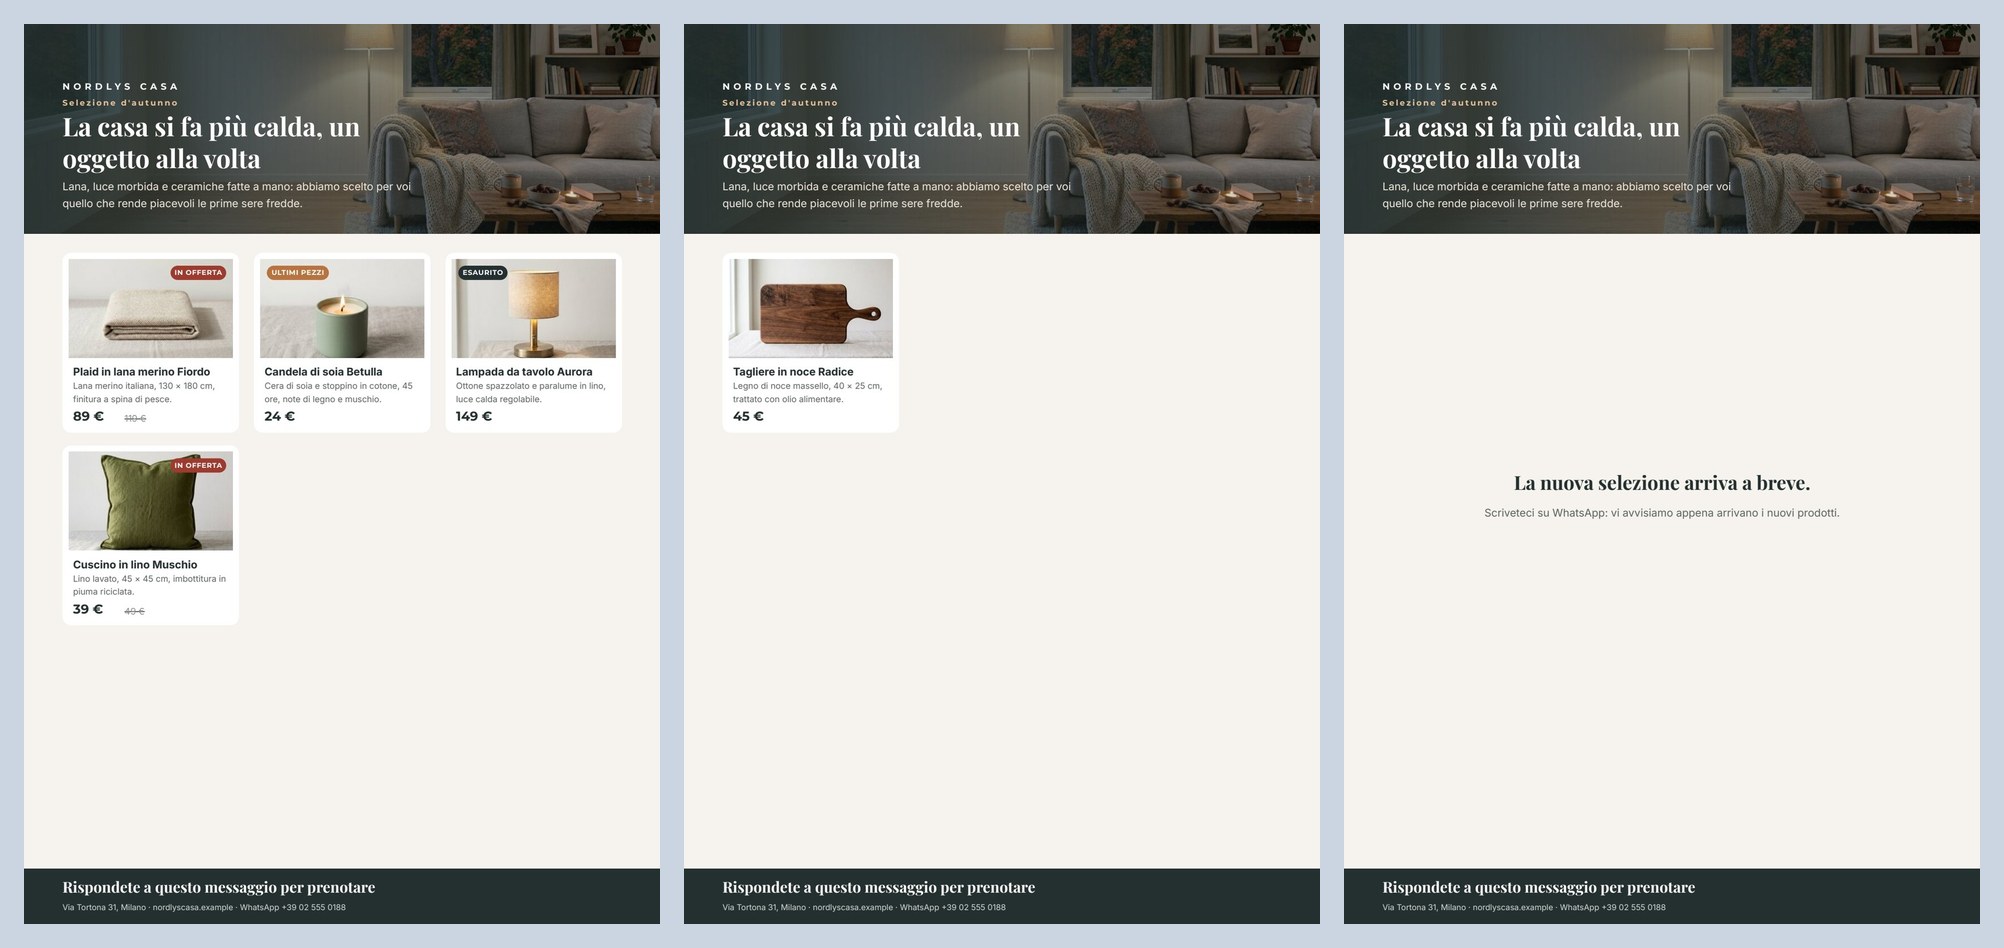The height and width of the screenshot is (948, 2004).
Task: Click the IN OFFERTA badge on the plaid
Action: tap(198, 272)
